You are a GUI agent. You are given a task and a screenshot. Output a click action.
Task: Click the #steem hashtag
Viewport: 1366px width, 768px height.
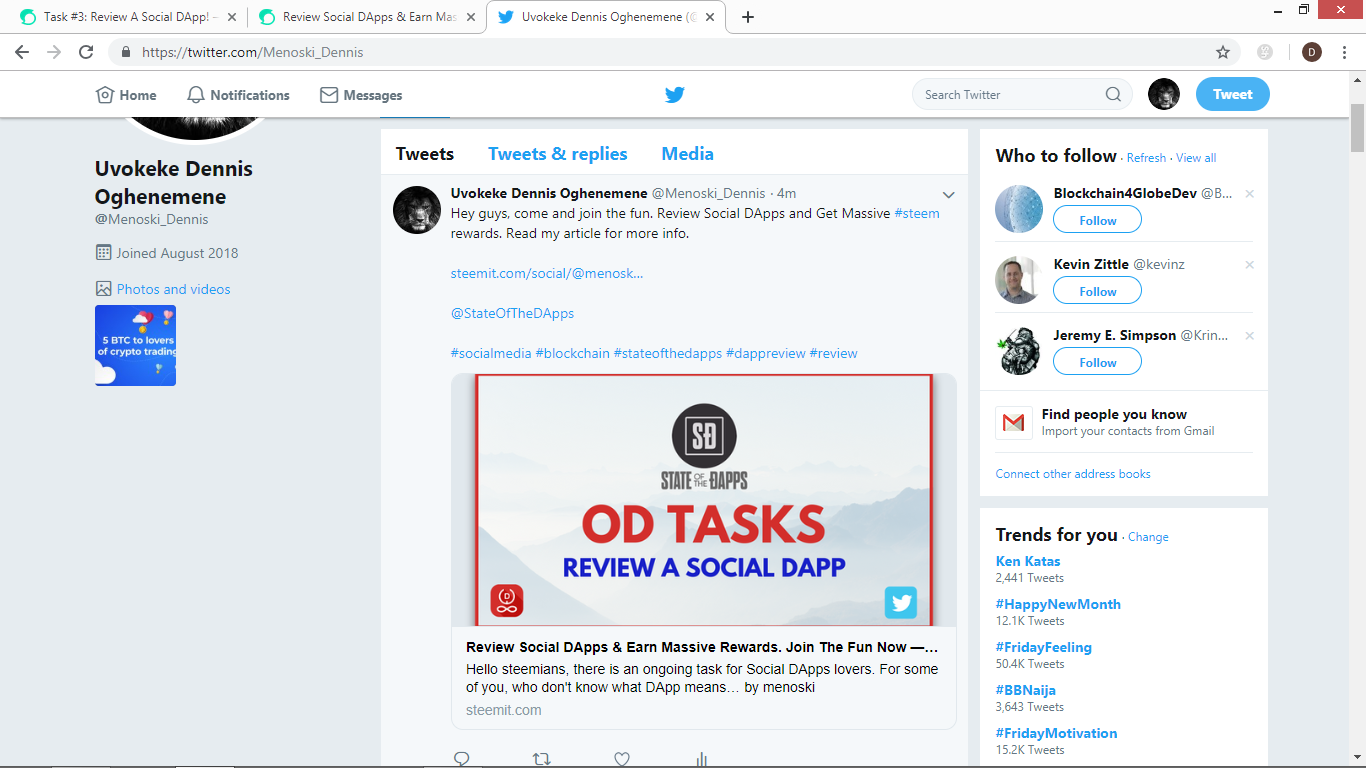pyautogui.click(x=917, y=213)
